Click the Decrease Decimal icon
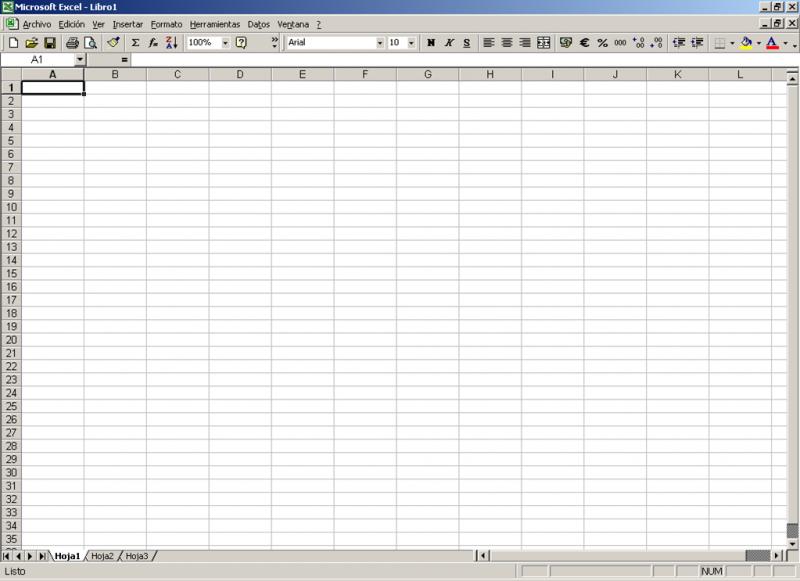This screenshot has width=800, height=581. 657,43
